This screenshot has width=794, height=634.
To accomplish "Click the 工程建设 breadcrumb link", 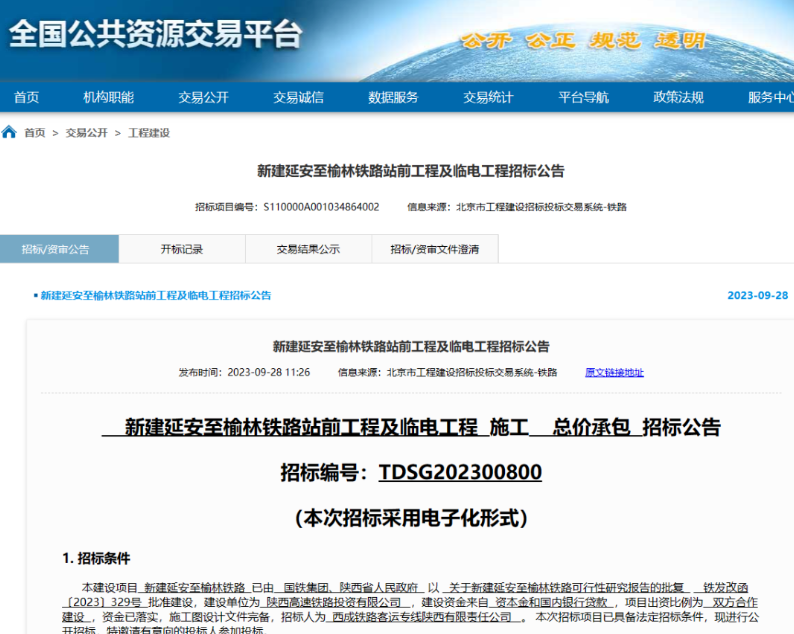I will tap(149, 133).
